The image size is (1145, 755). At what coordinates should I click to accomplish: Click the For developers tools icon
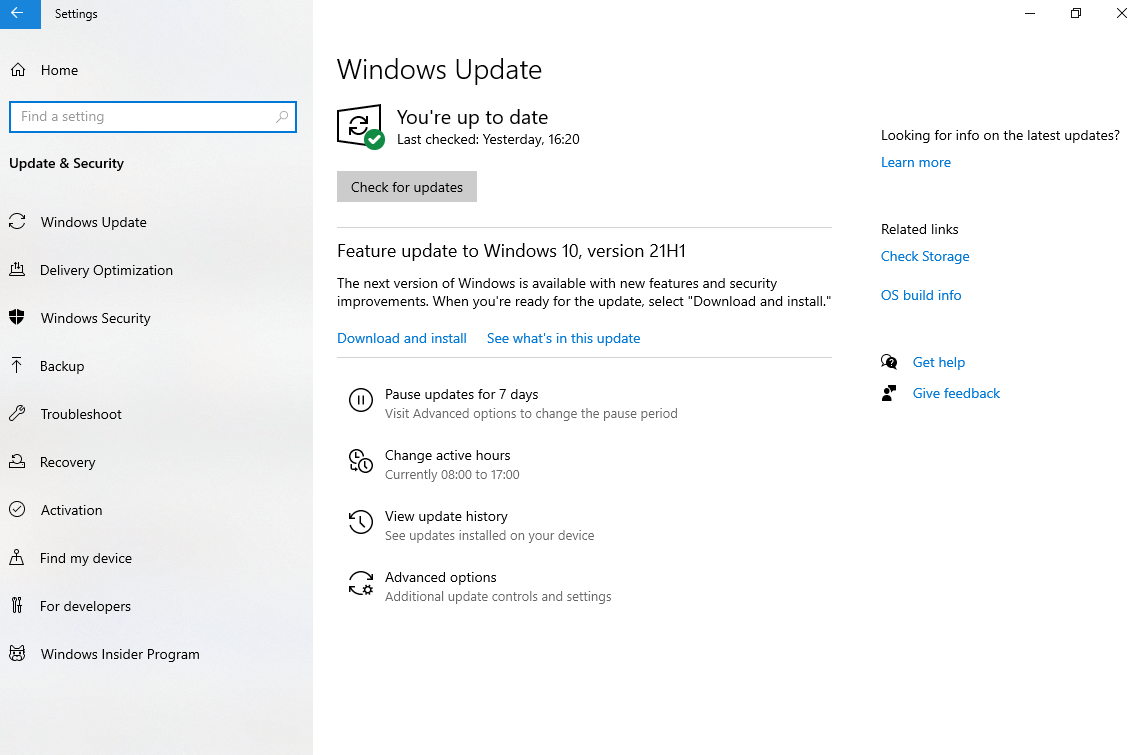tap(17, 605)
